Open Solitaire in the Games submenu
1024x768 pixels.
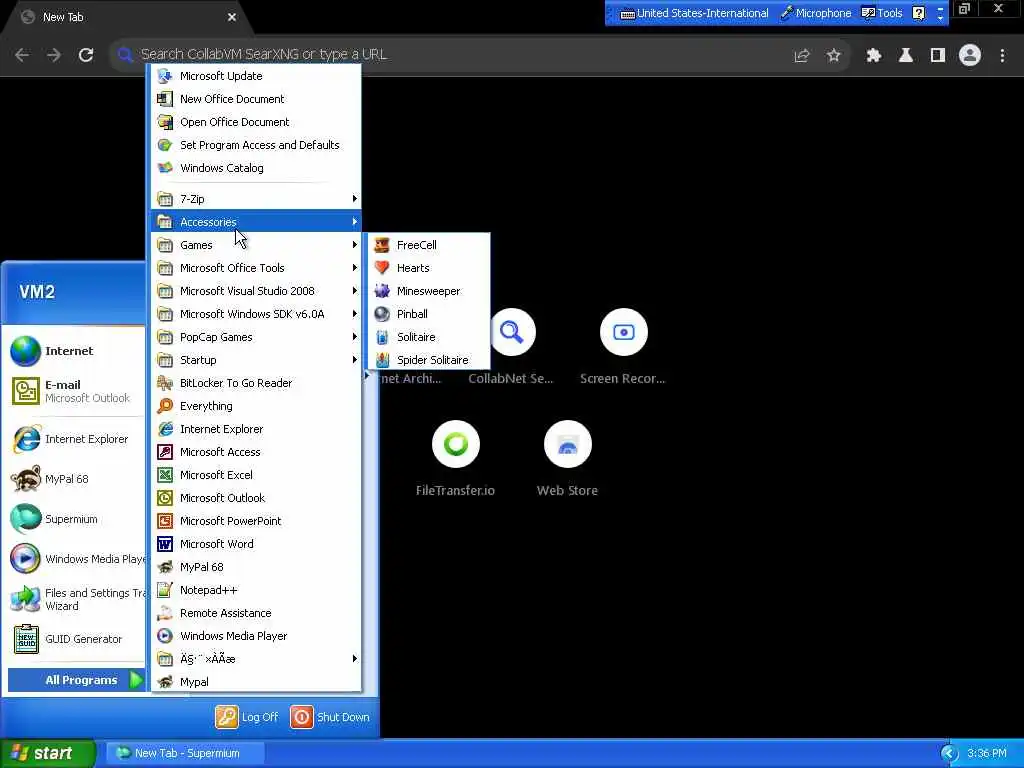(x=429, y=337)
